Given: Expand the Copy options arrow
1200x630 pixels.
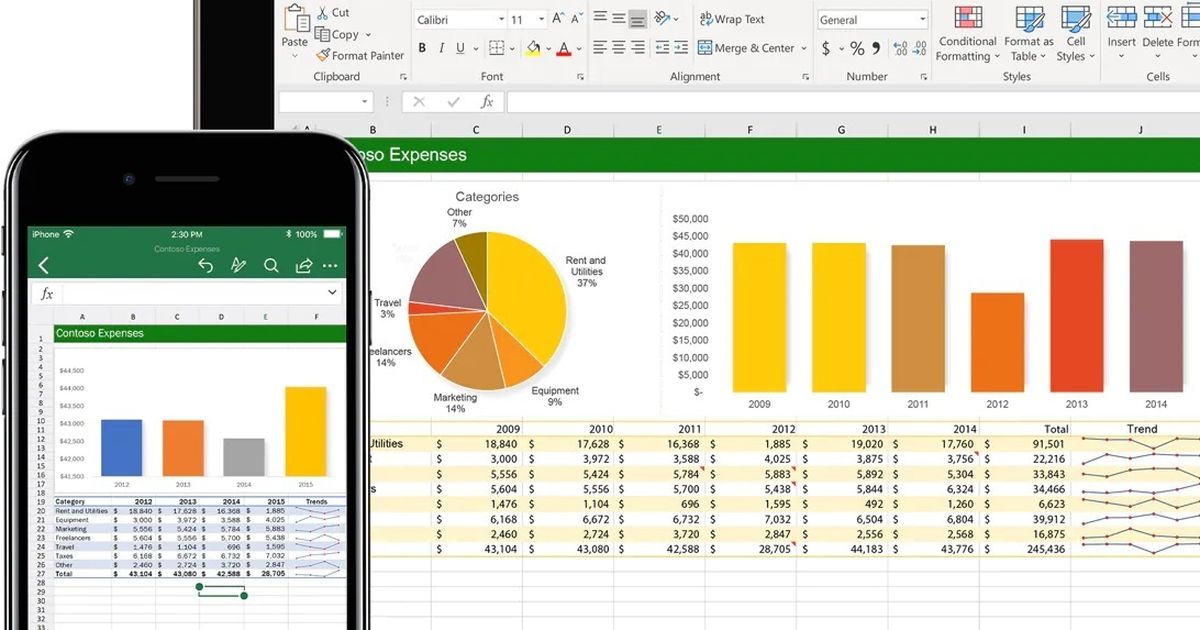Looking at the screenshot, I should (368, 35).
